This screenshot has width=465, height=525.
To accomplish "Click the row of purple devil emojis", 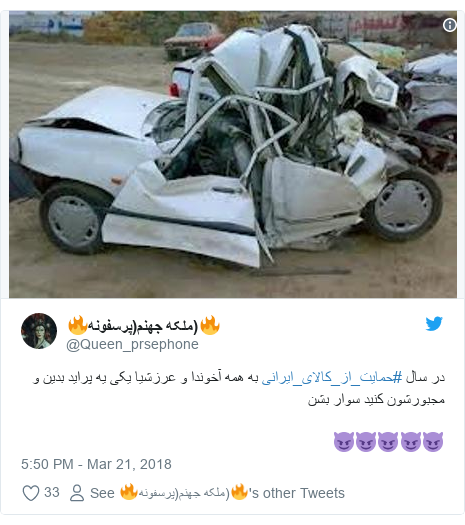I will [388, 442].
